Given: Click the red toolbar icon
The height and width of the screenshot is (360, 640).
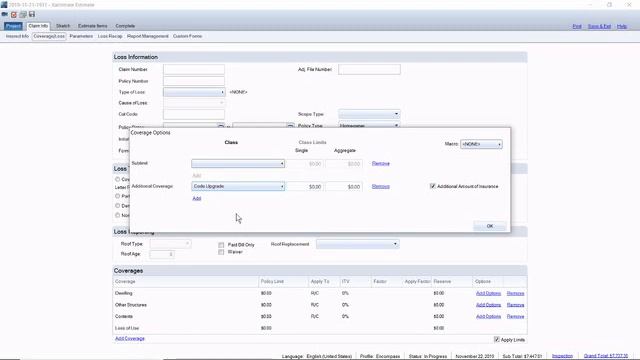Looking at the screenshot, I should tap(14, 15).
